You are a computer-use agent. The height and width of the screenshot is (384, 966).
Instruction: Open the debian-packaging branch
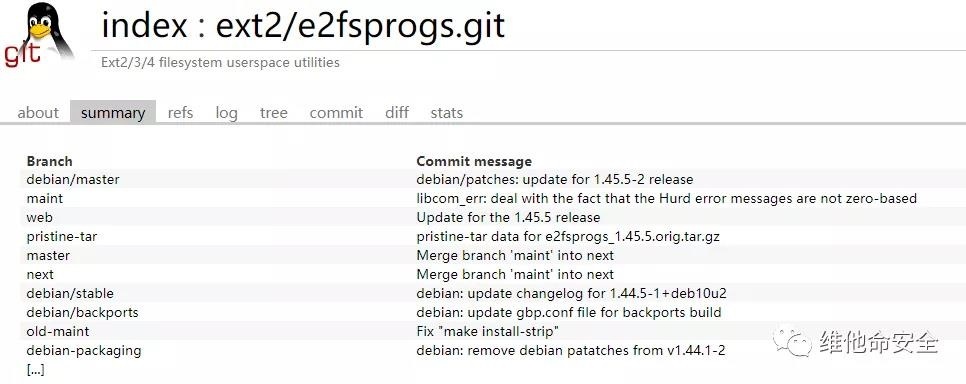click(84, 350)
